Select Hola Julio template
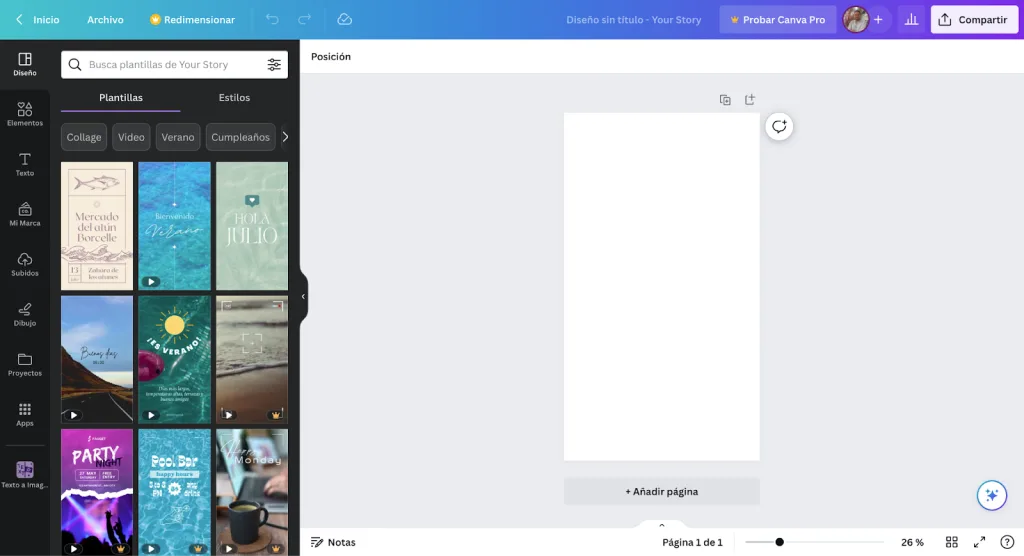The width and height of the screenshot is (1024, 556). click(252, 226)
